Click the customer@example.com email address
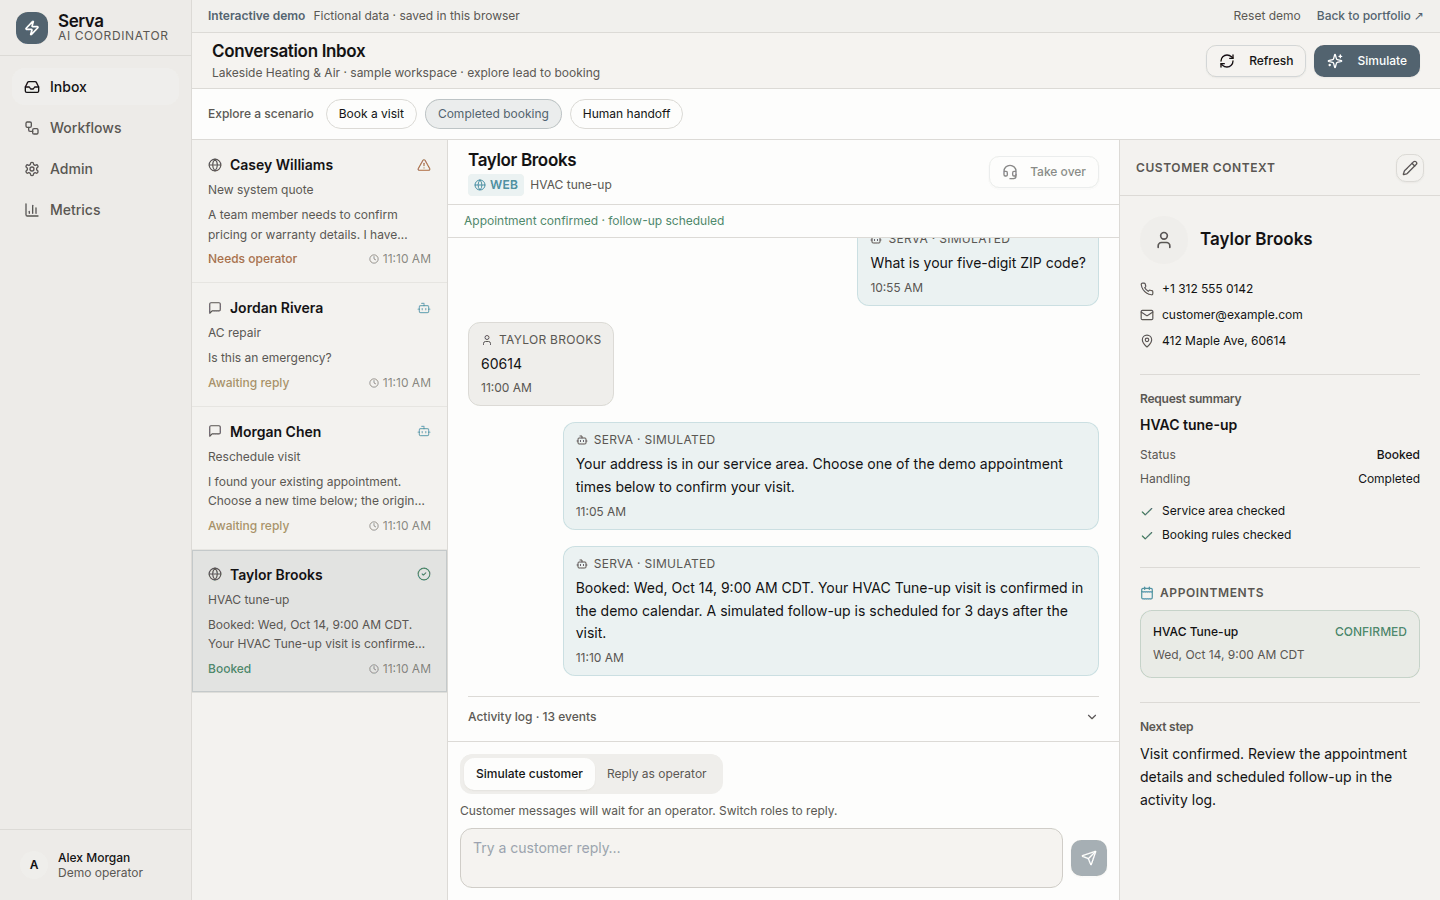The width and height of the screenshot is (1440, 900). click(x=1232, y=315)
